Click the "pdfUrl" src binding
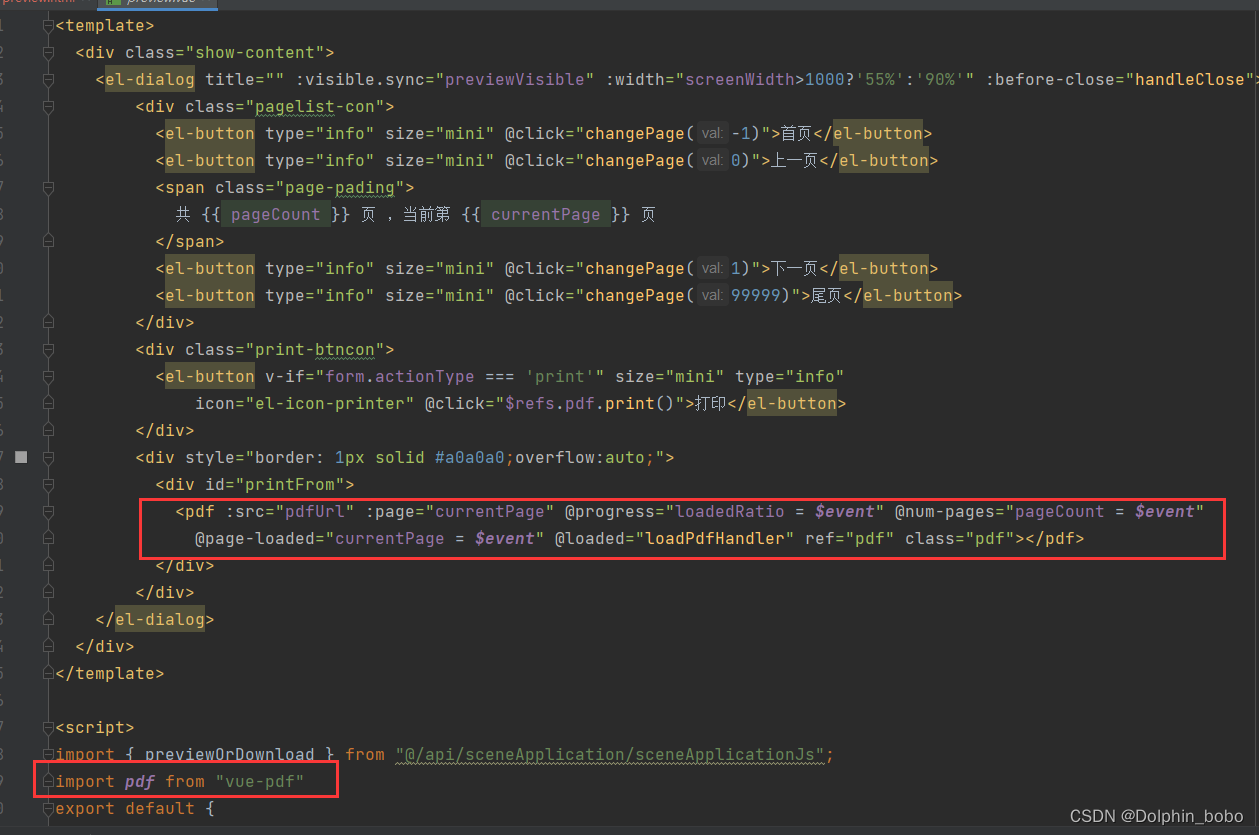 tap(315, 511)
